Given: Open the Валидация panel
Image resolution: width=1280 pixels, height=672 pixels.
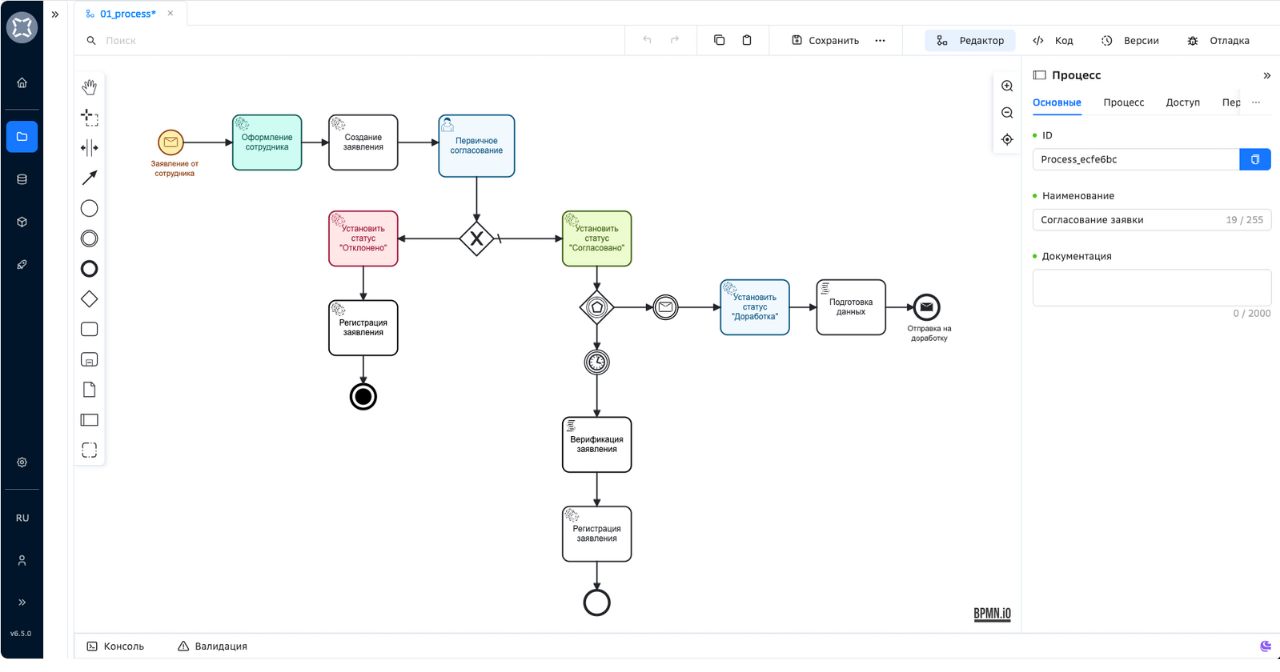Looking at the screenshot, I should pos(212,646).
